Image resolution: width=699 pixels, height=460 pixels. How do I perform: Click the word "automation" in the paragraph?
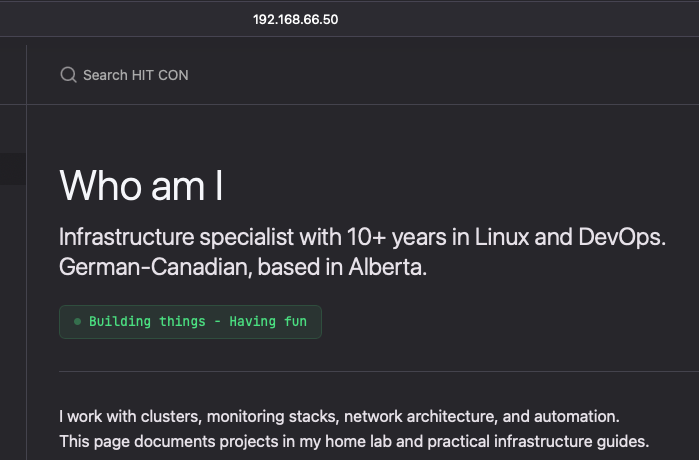577,415
